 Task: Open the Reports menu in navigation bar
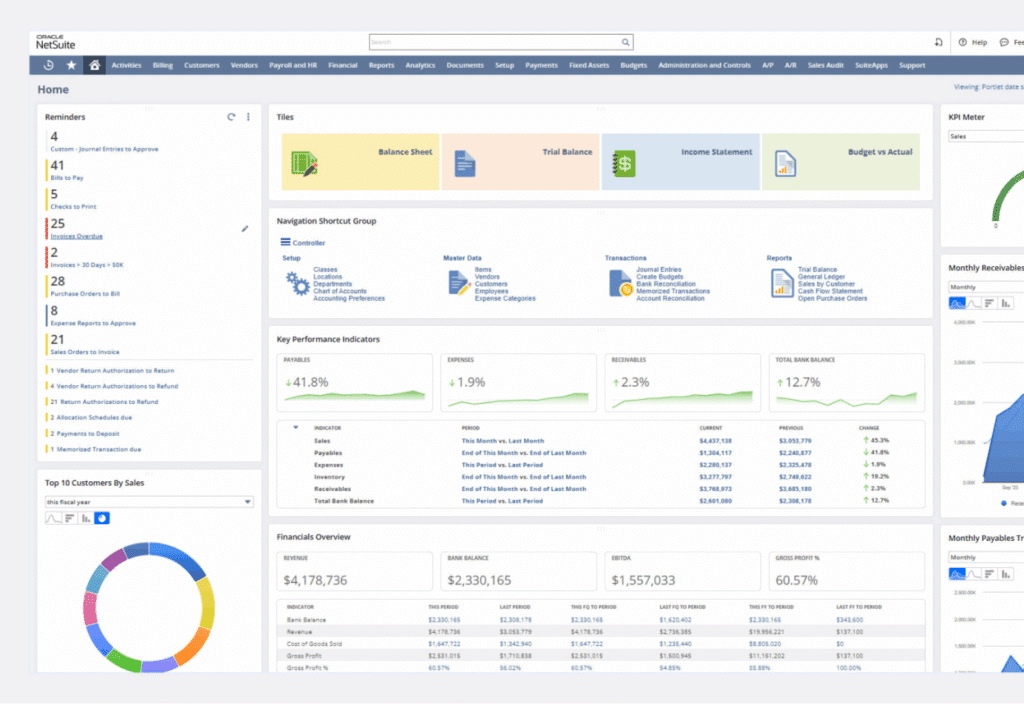(x=381, y=65)
